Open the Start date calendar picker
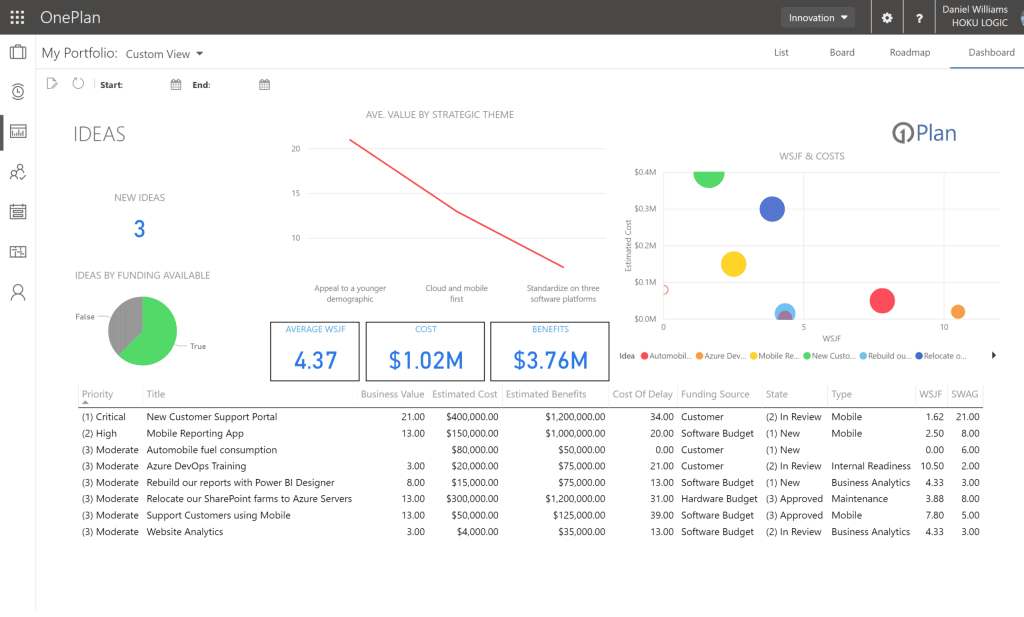This screenshot has width=1024, height=617. coord(176,84)
